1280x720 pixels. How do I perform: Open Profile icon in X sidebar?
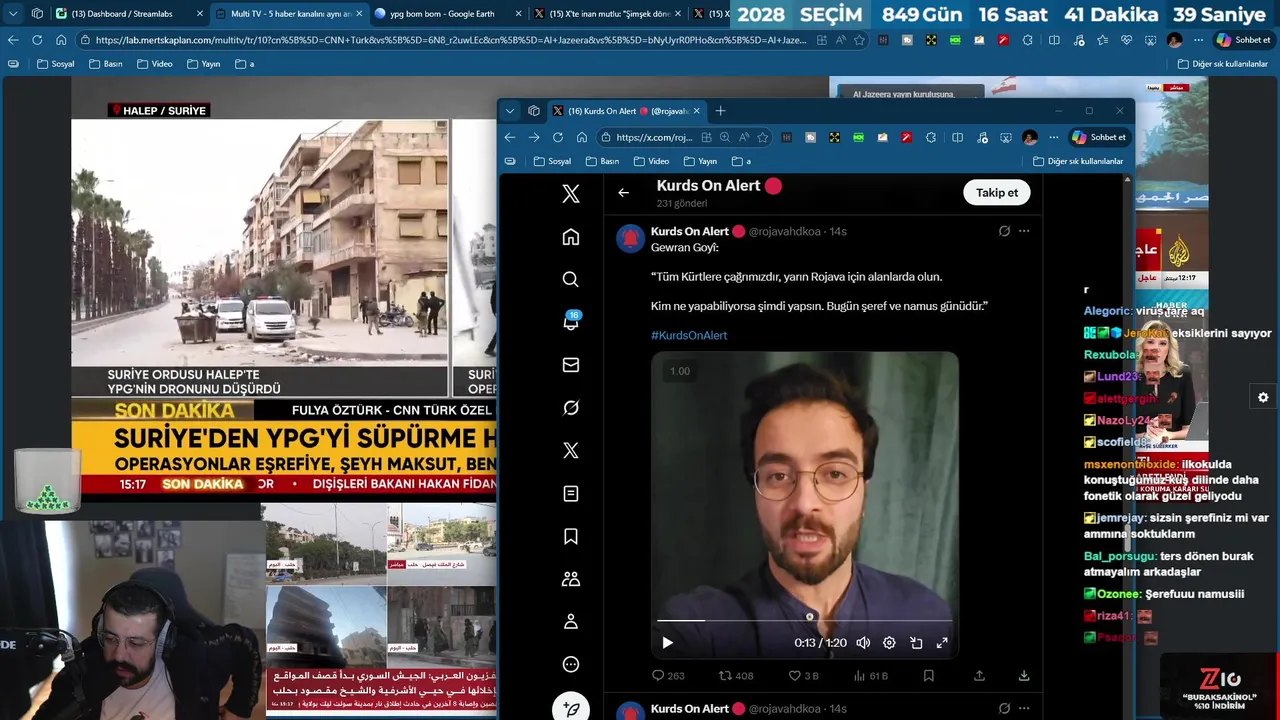571,622
